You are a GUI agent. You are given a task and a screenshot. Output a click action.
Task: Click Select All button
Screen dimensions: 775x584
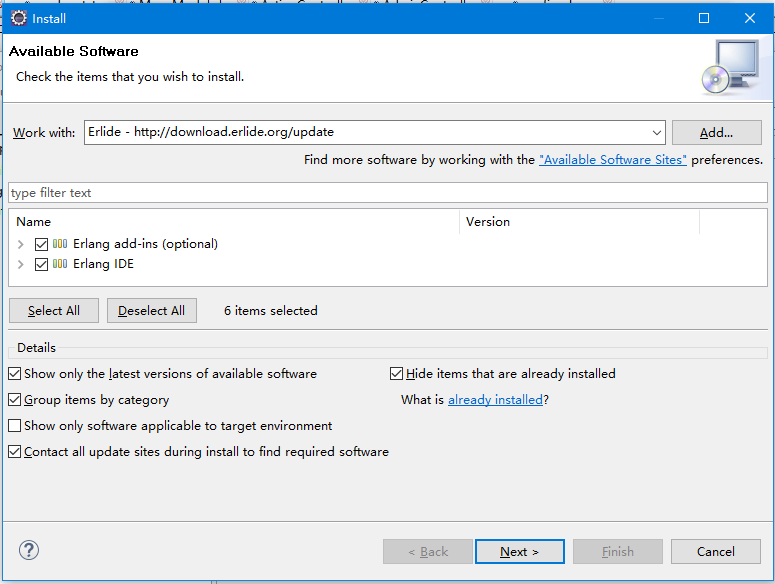pyautogui.click(x=54, y=310)
